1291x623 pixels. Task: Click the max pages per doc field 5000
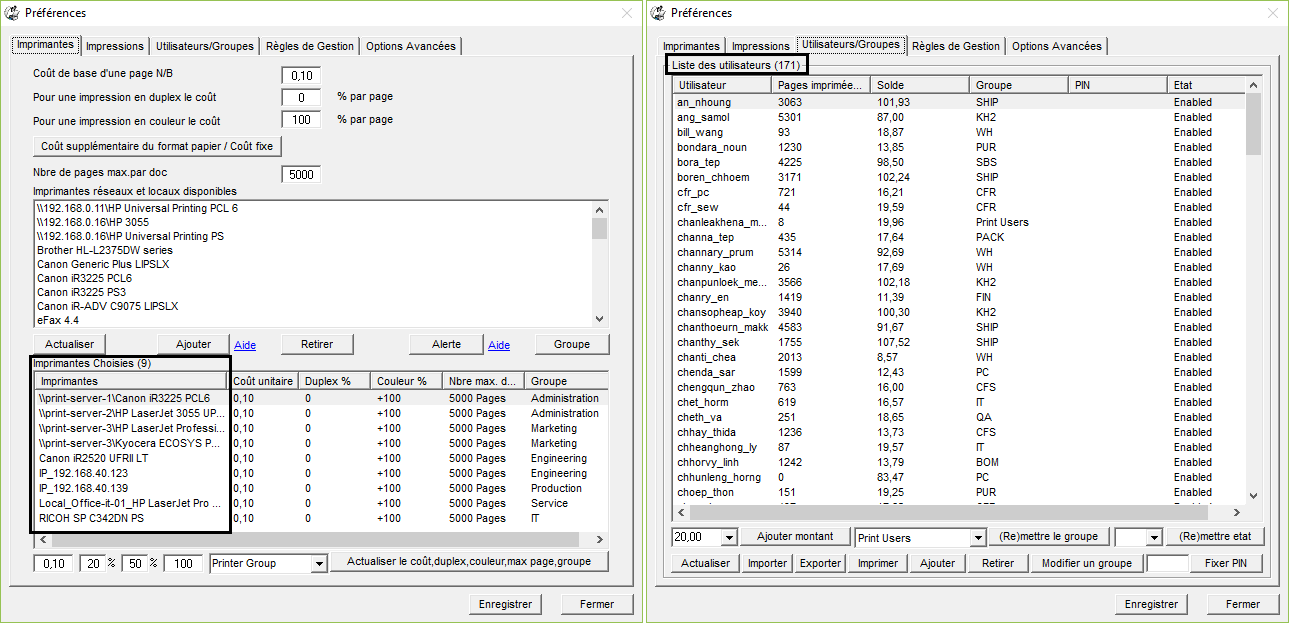301,175
